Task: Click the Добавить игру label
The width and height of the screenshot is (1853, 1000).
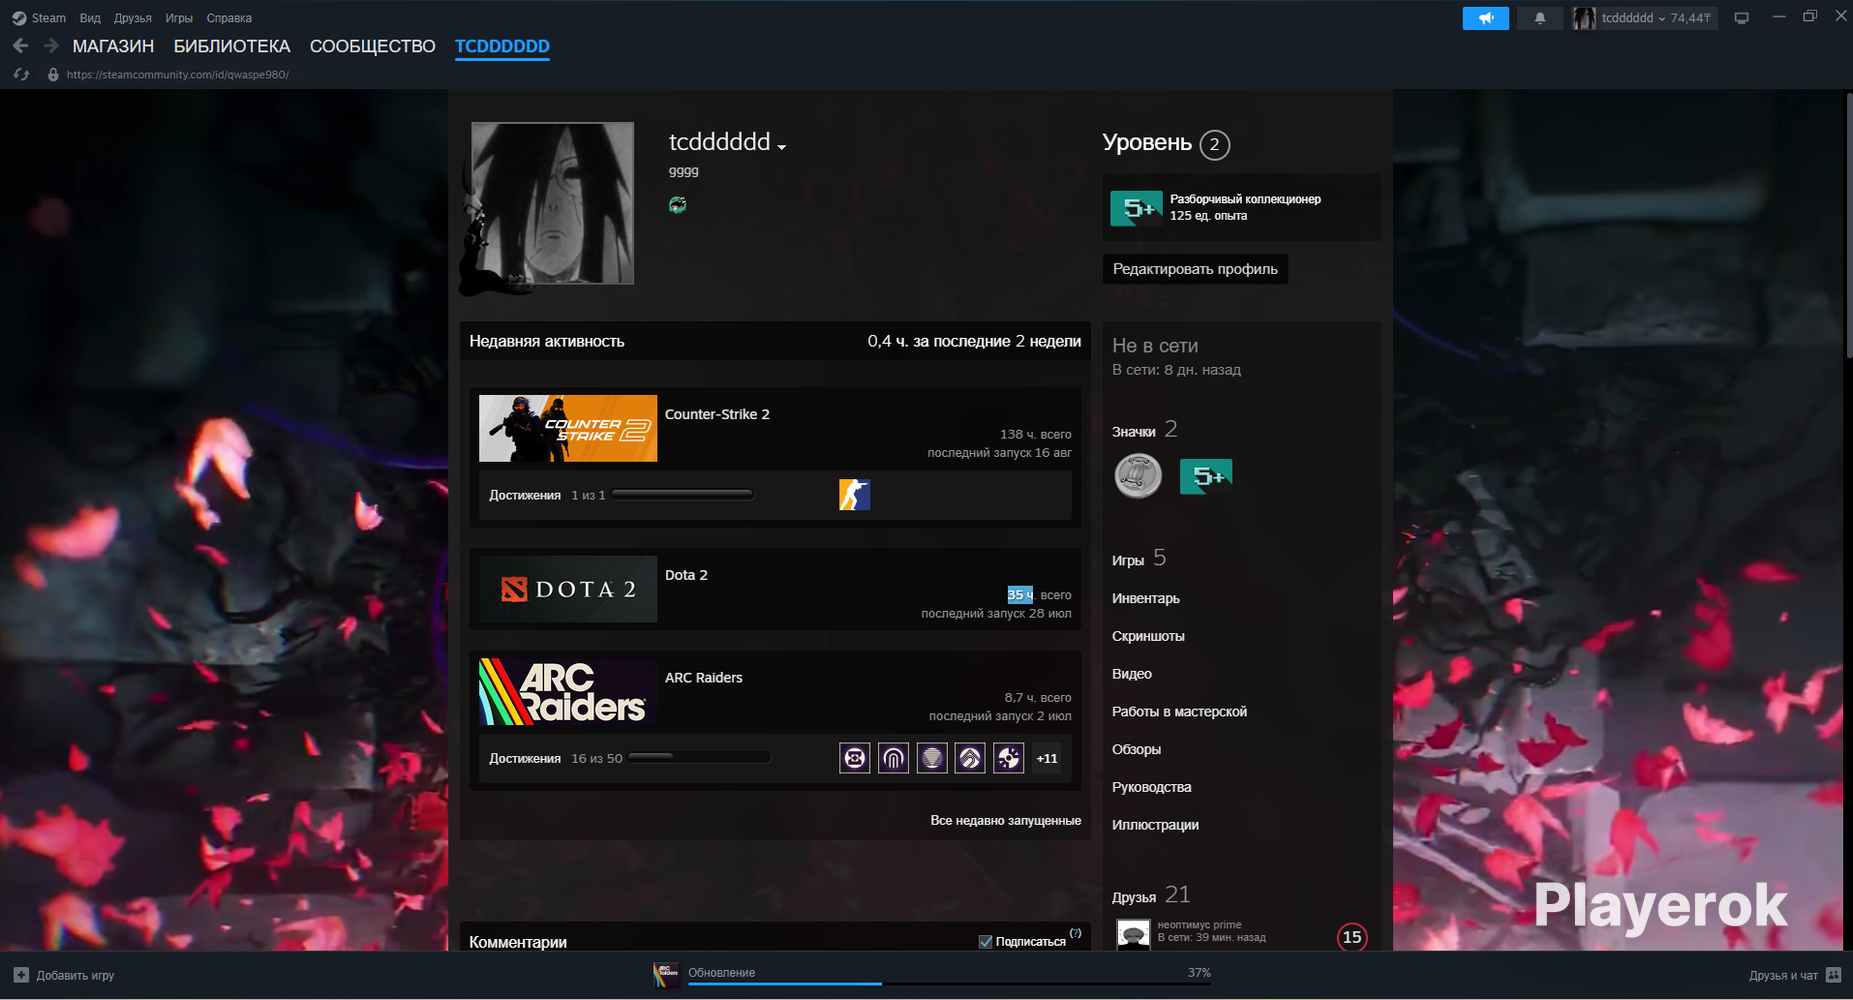Action: click(x=75, y=975)
